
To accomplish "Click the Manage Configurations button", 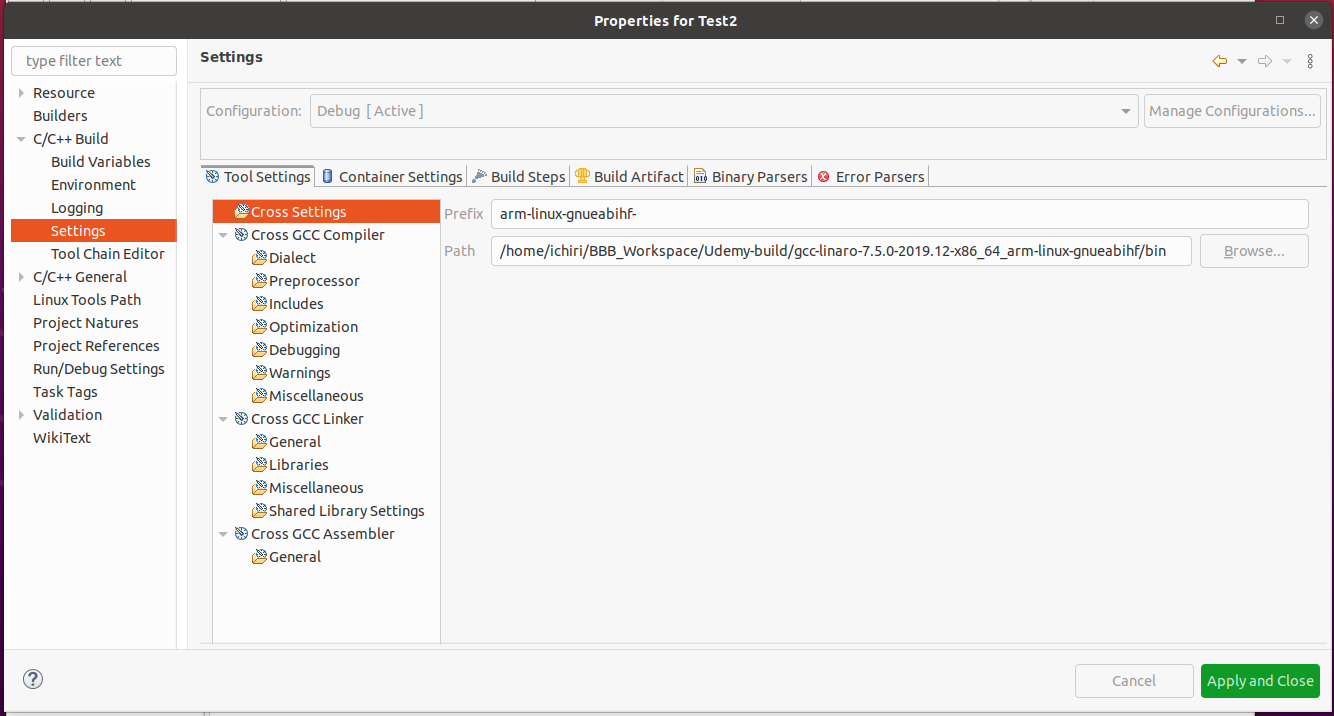I will point(1232,111).
